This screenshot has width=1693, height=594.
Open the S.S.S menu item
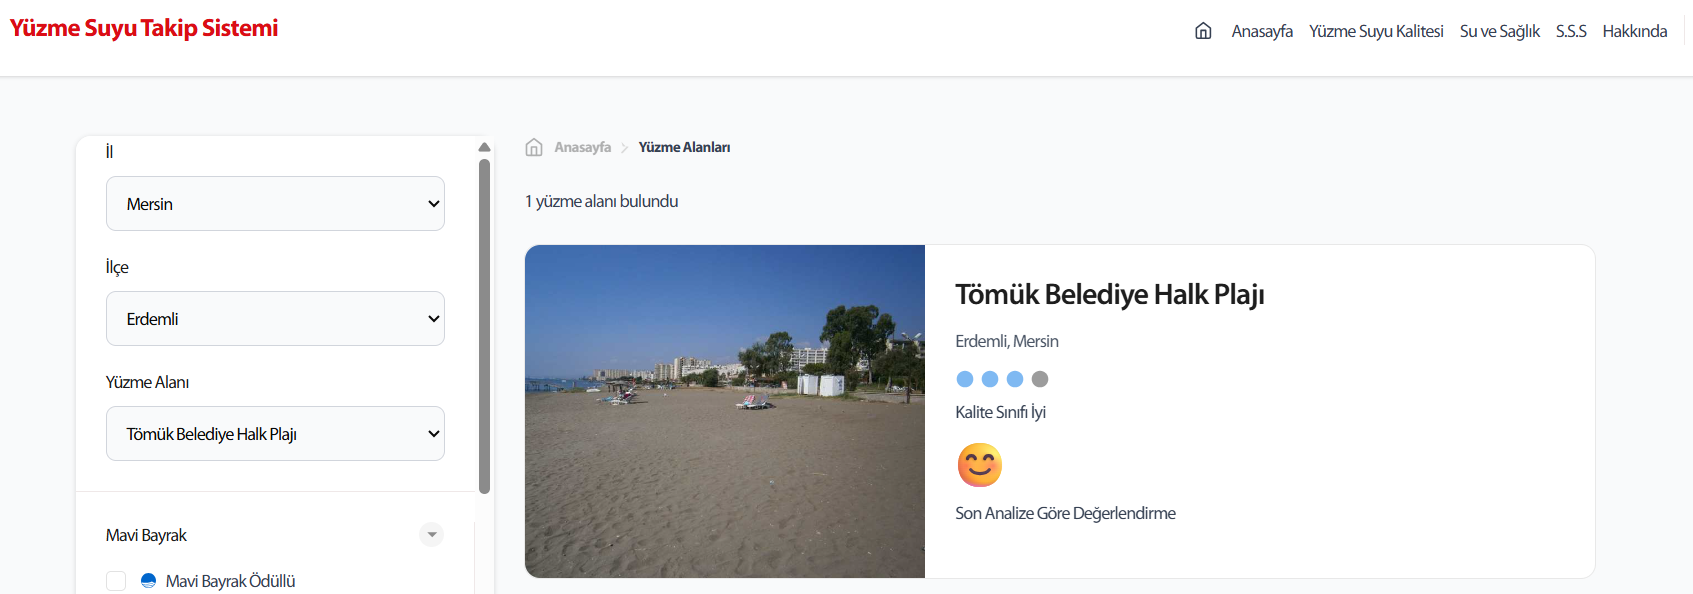point(1571,31)
